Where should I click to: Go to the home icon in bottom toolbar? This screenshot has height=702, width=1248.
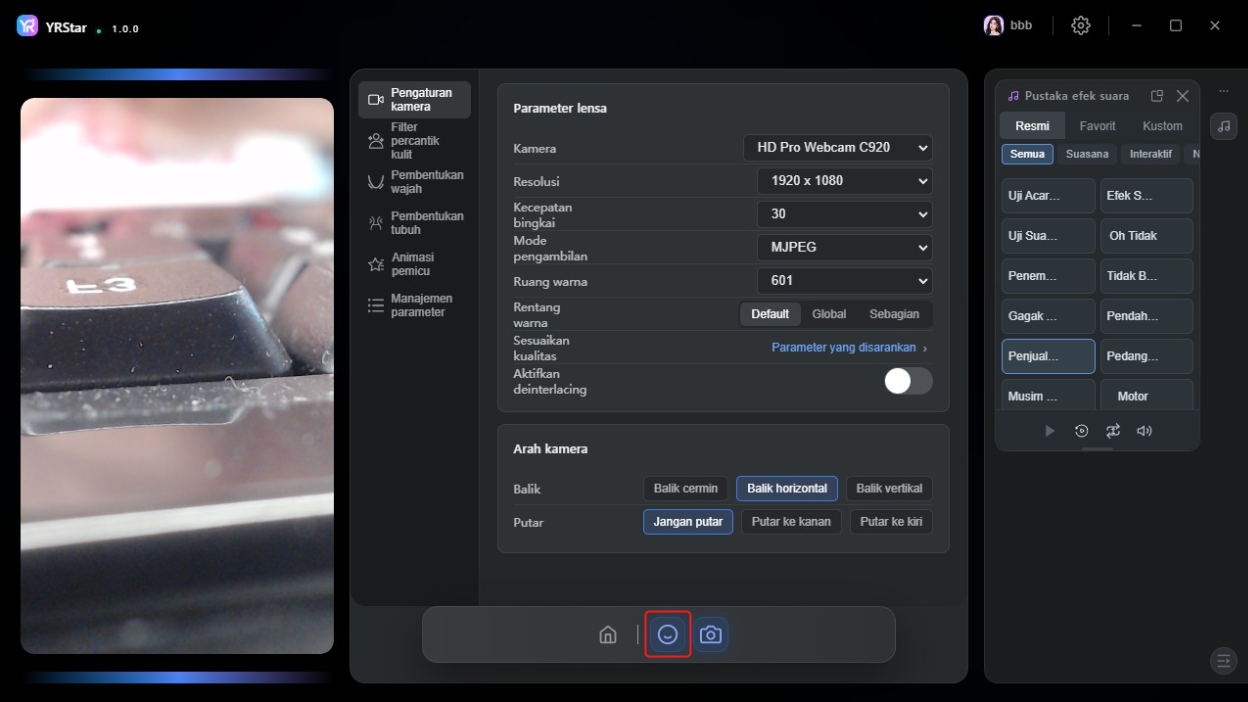[608, 635]
